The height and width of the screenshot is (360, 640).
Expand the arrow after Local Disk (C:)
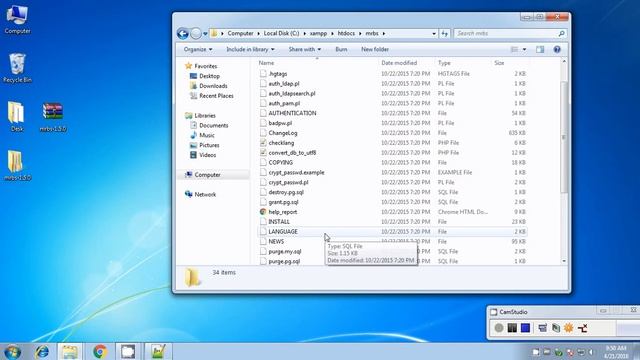[x=304, y=33]
